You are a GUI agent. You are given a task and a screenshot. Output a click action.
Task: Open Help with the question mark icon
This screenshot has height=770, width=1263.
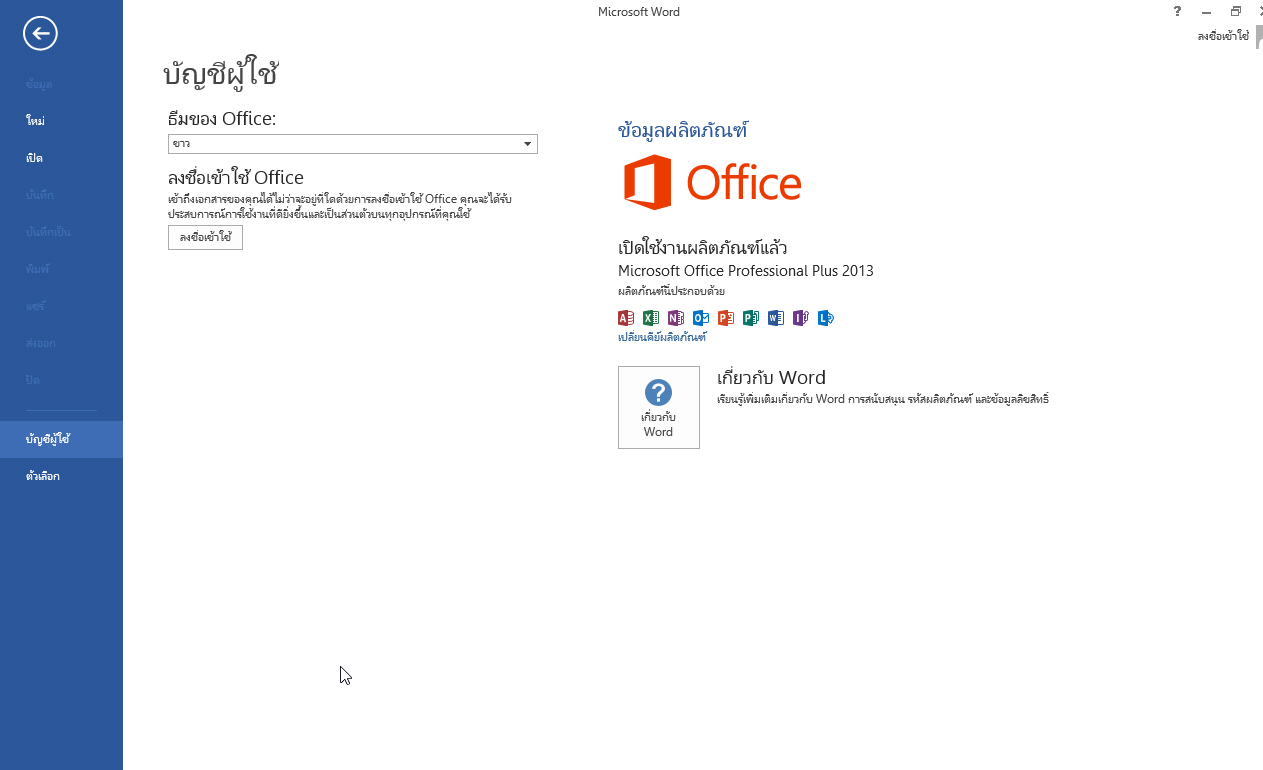tap(1176, 11)
